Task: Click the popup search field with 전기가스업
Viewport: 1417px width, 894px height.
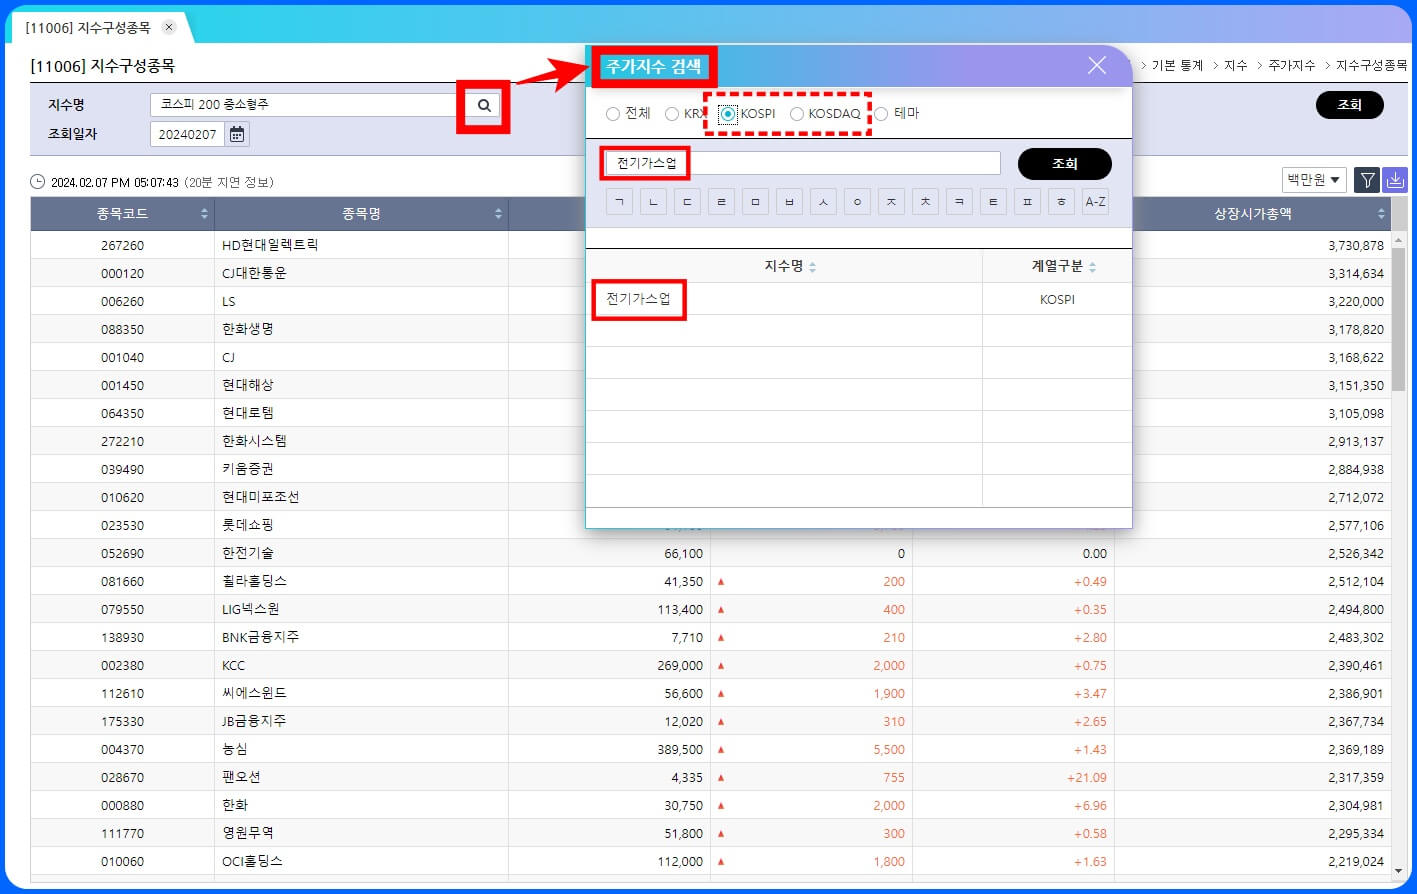Action: (802, 163)
